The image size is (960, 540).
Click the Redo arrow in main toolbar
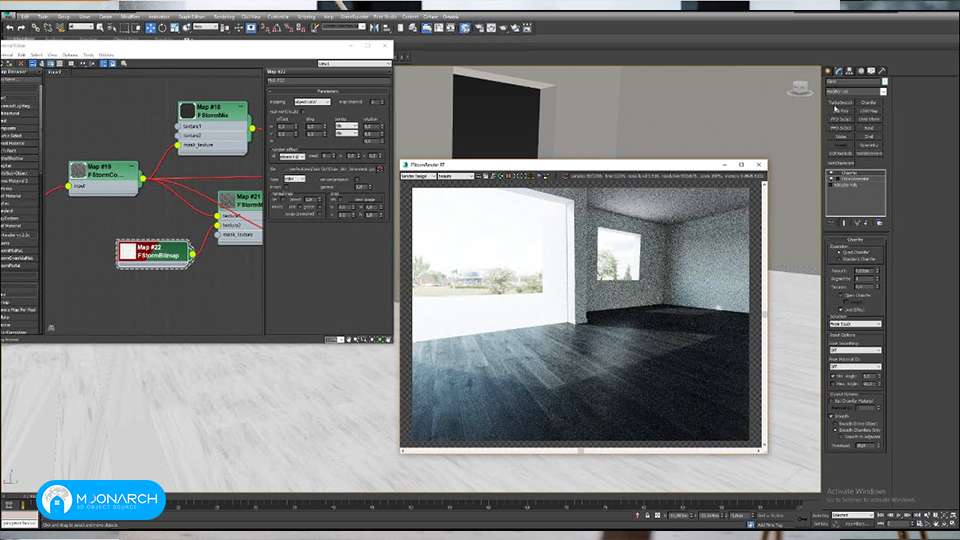click(21, 28)
